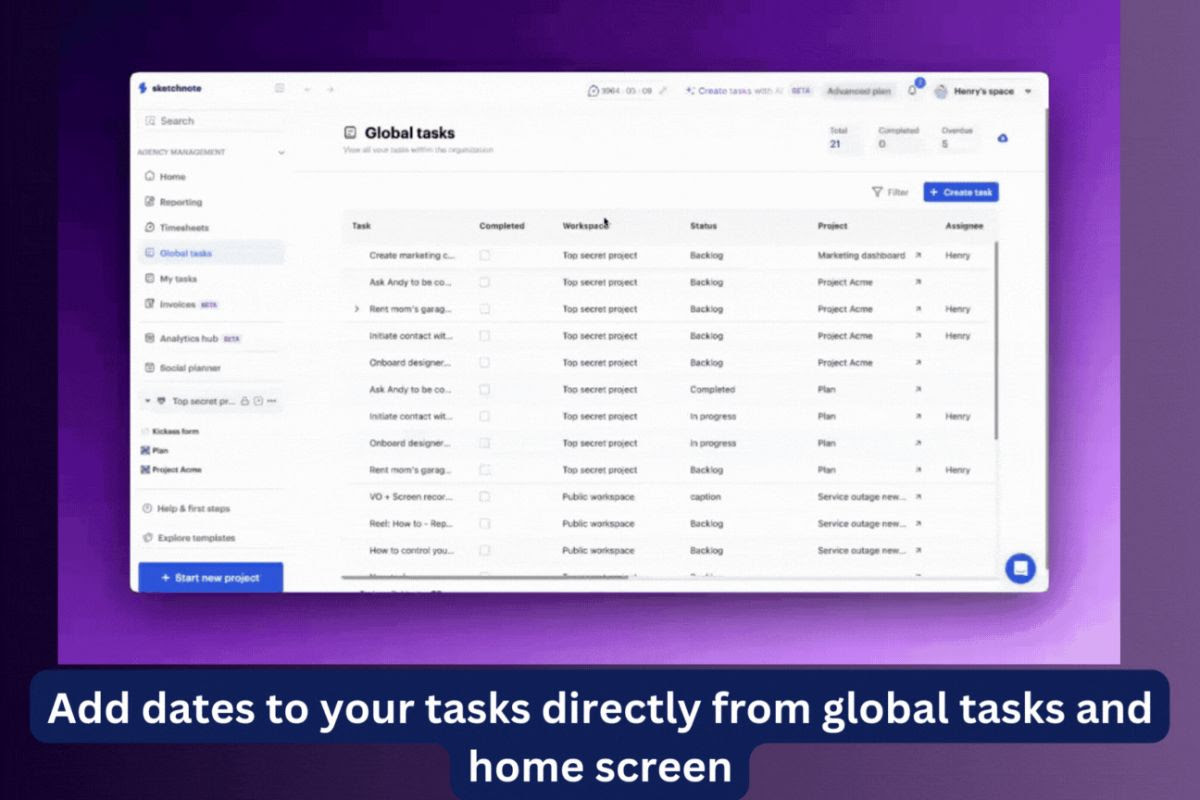Open Marketing dashboard project arrow link
Screen dimensions: 1200x800
pos(917,256)
